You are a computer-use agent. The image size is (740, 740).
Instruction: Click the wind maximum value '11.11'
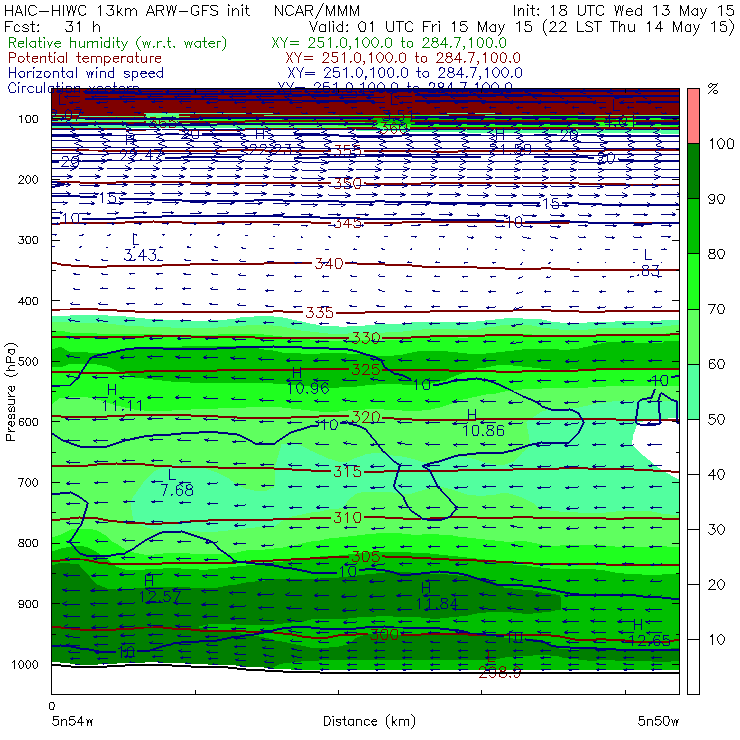coord(122,405)
